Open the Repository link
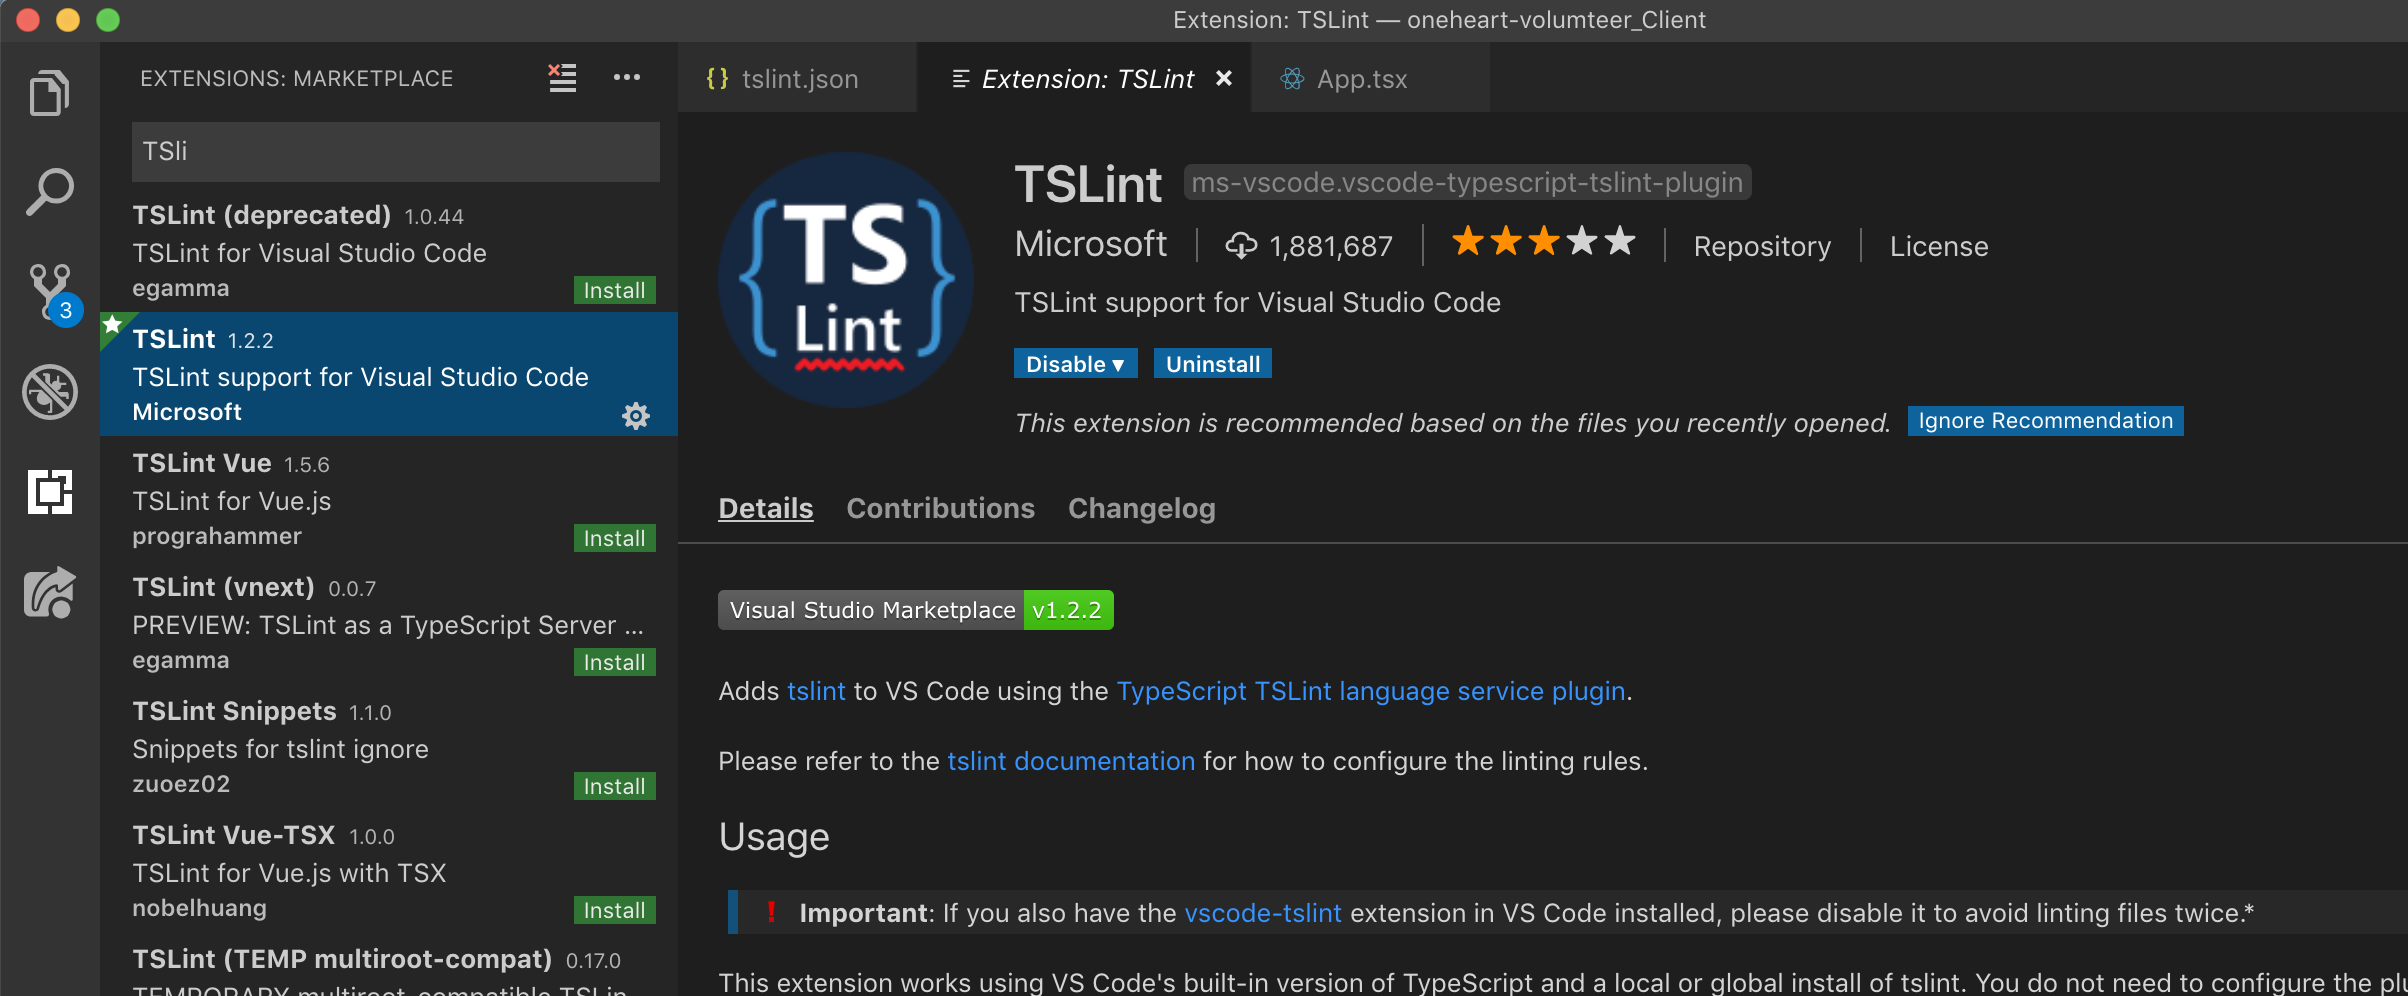The height and width of the screenshot is (996, 2408). pos(1762,246)
